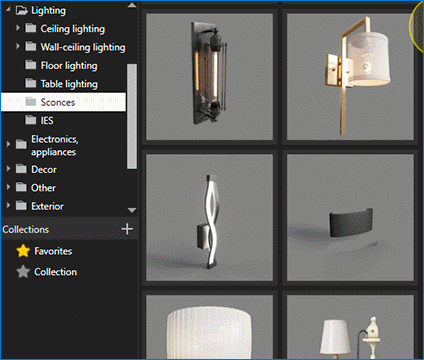424x360 pixels.
Task: Open the Favorites collection
Action: click(x=53, y=251)
